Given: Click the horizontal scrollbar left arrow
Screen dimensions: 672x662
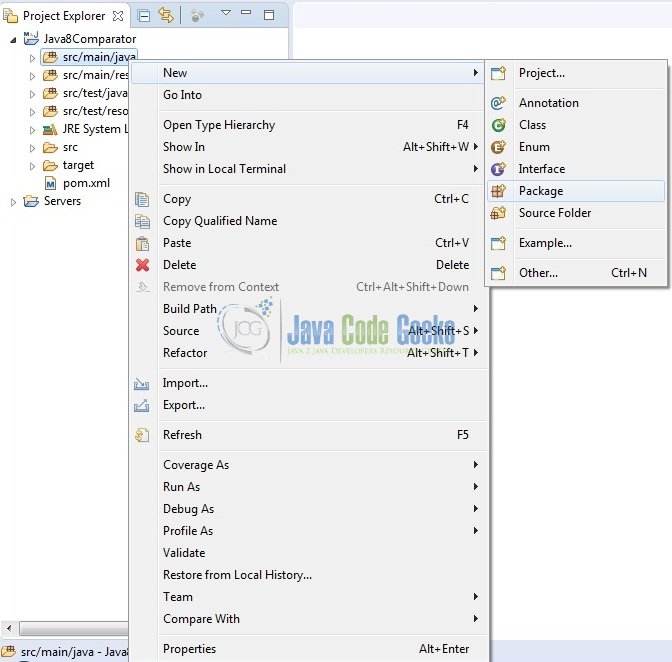Looking at the screenshot, I should tap(9, 629).
